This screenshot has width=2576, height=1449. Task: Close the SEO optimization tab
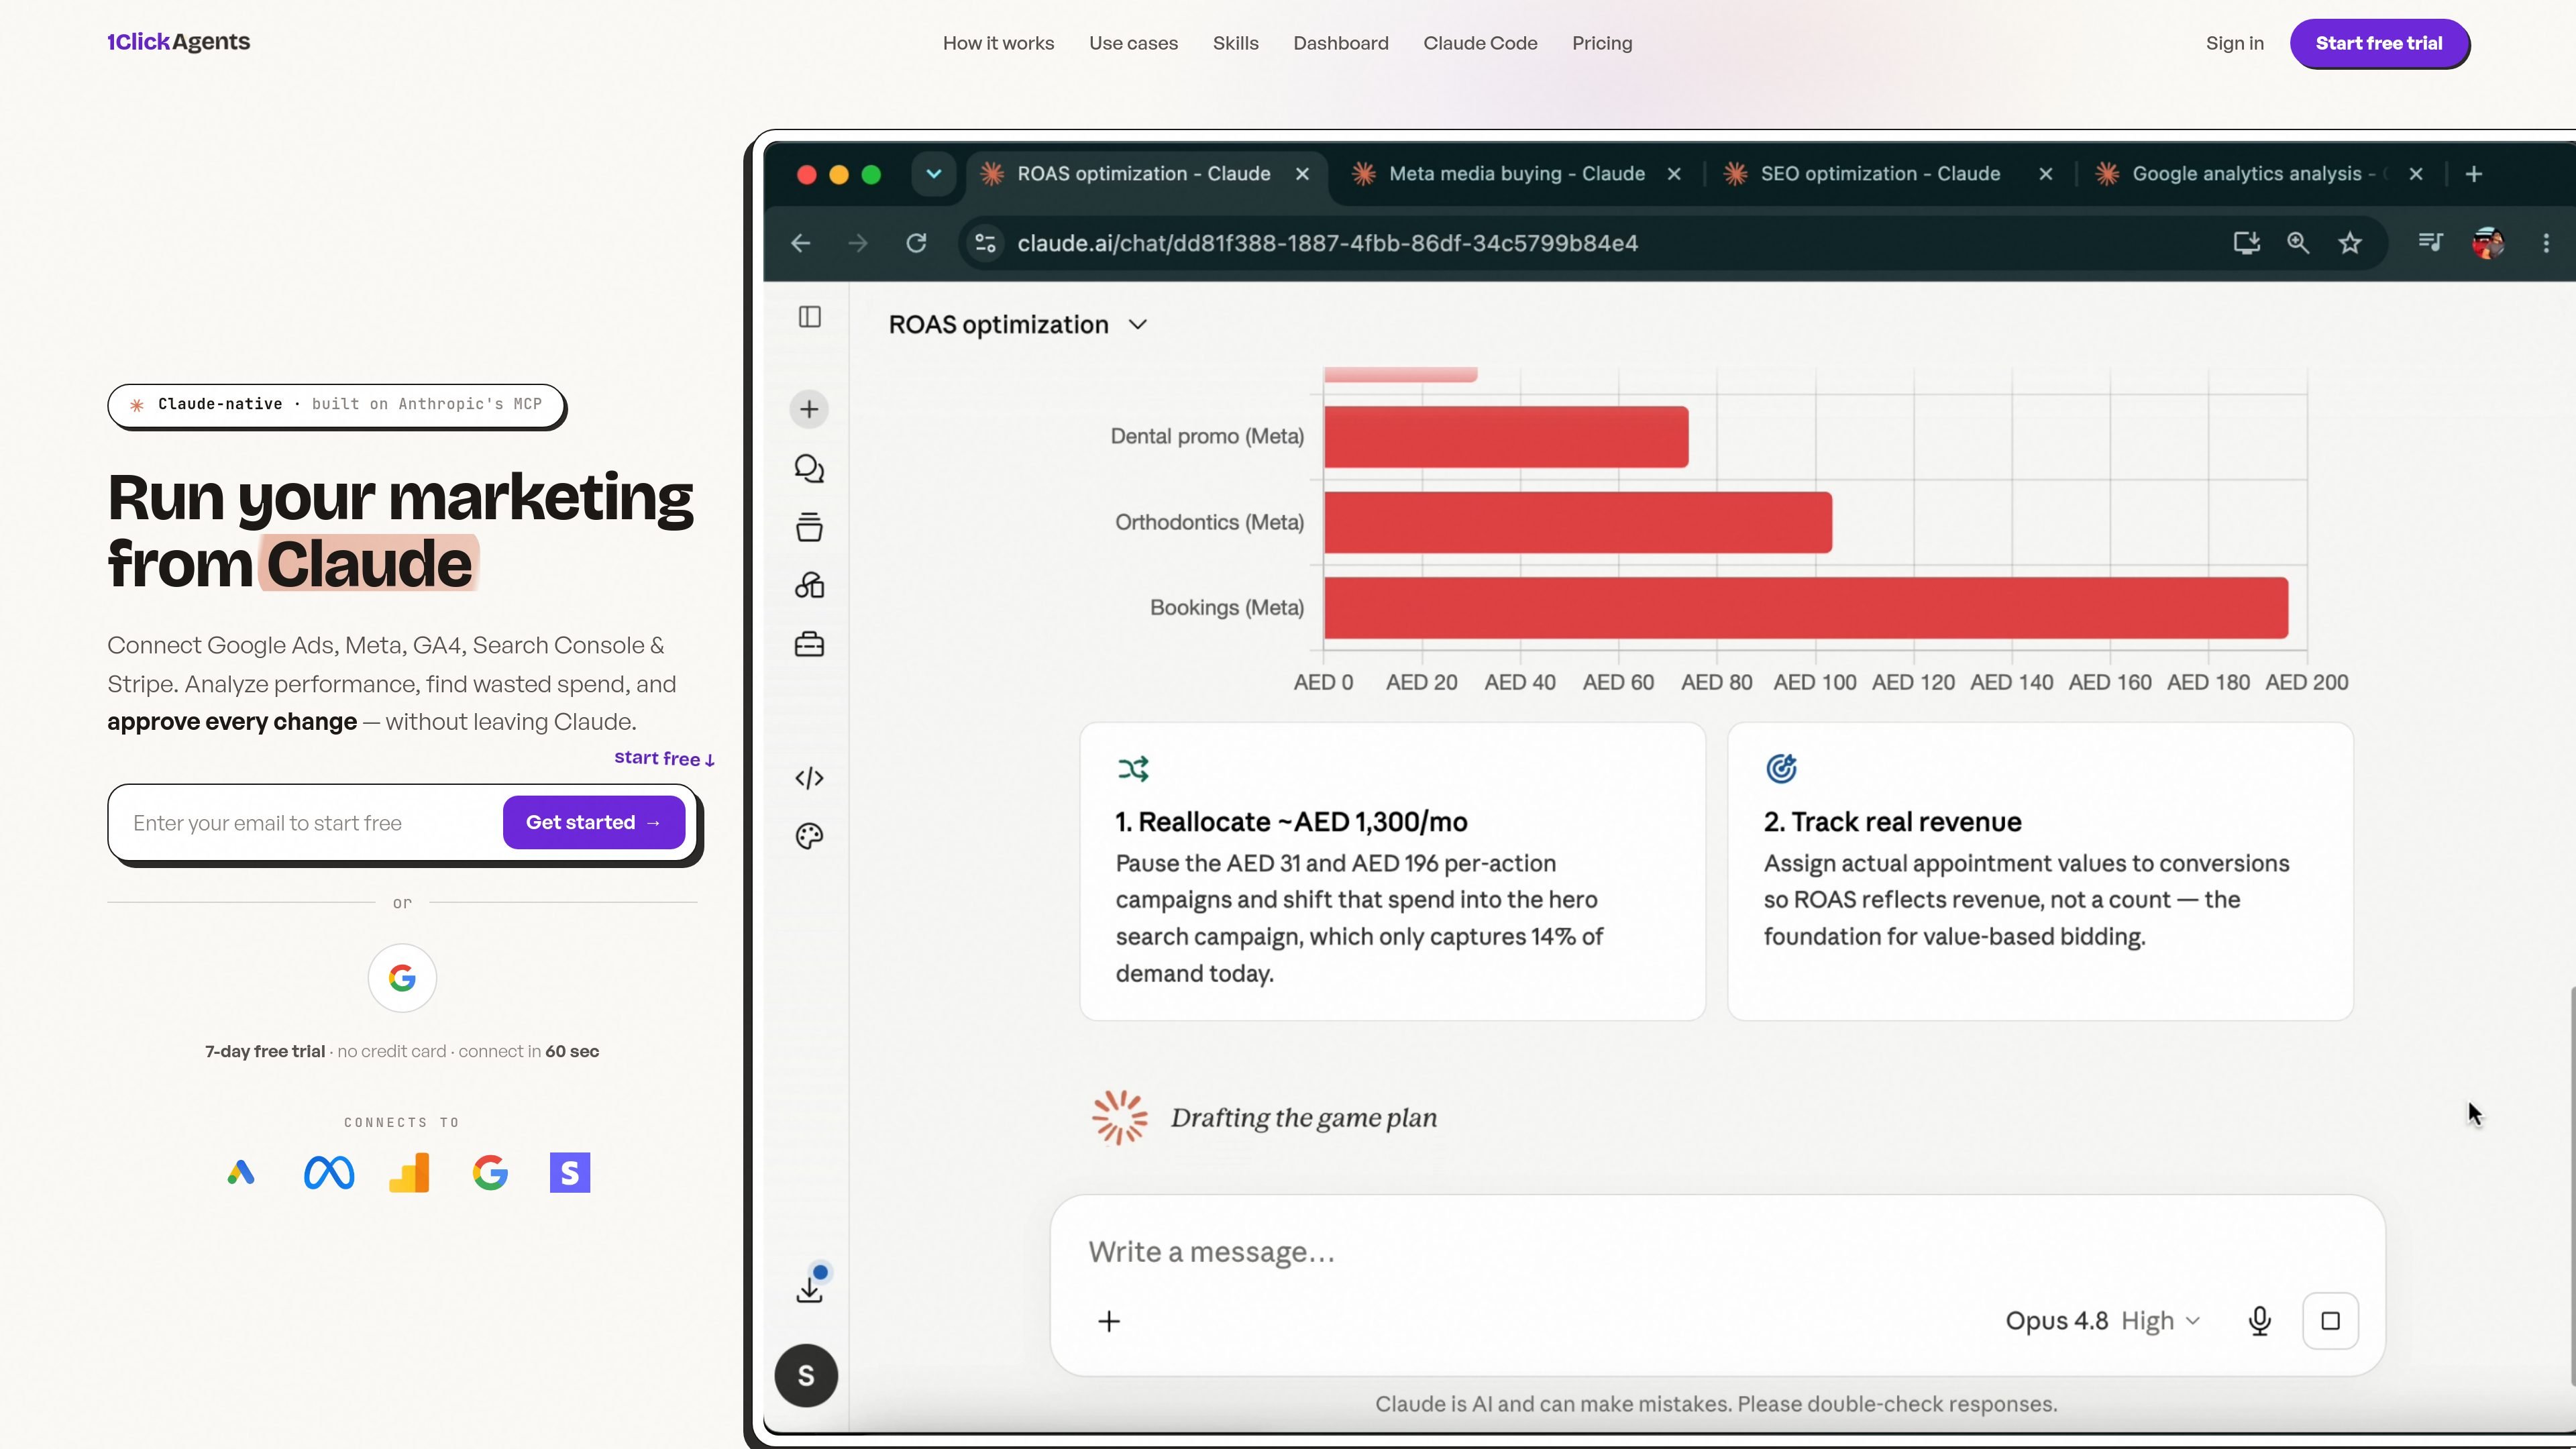tap(2046, 174)
